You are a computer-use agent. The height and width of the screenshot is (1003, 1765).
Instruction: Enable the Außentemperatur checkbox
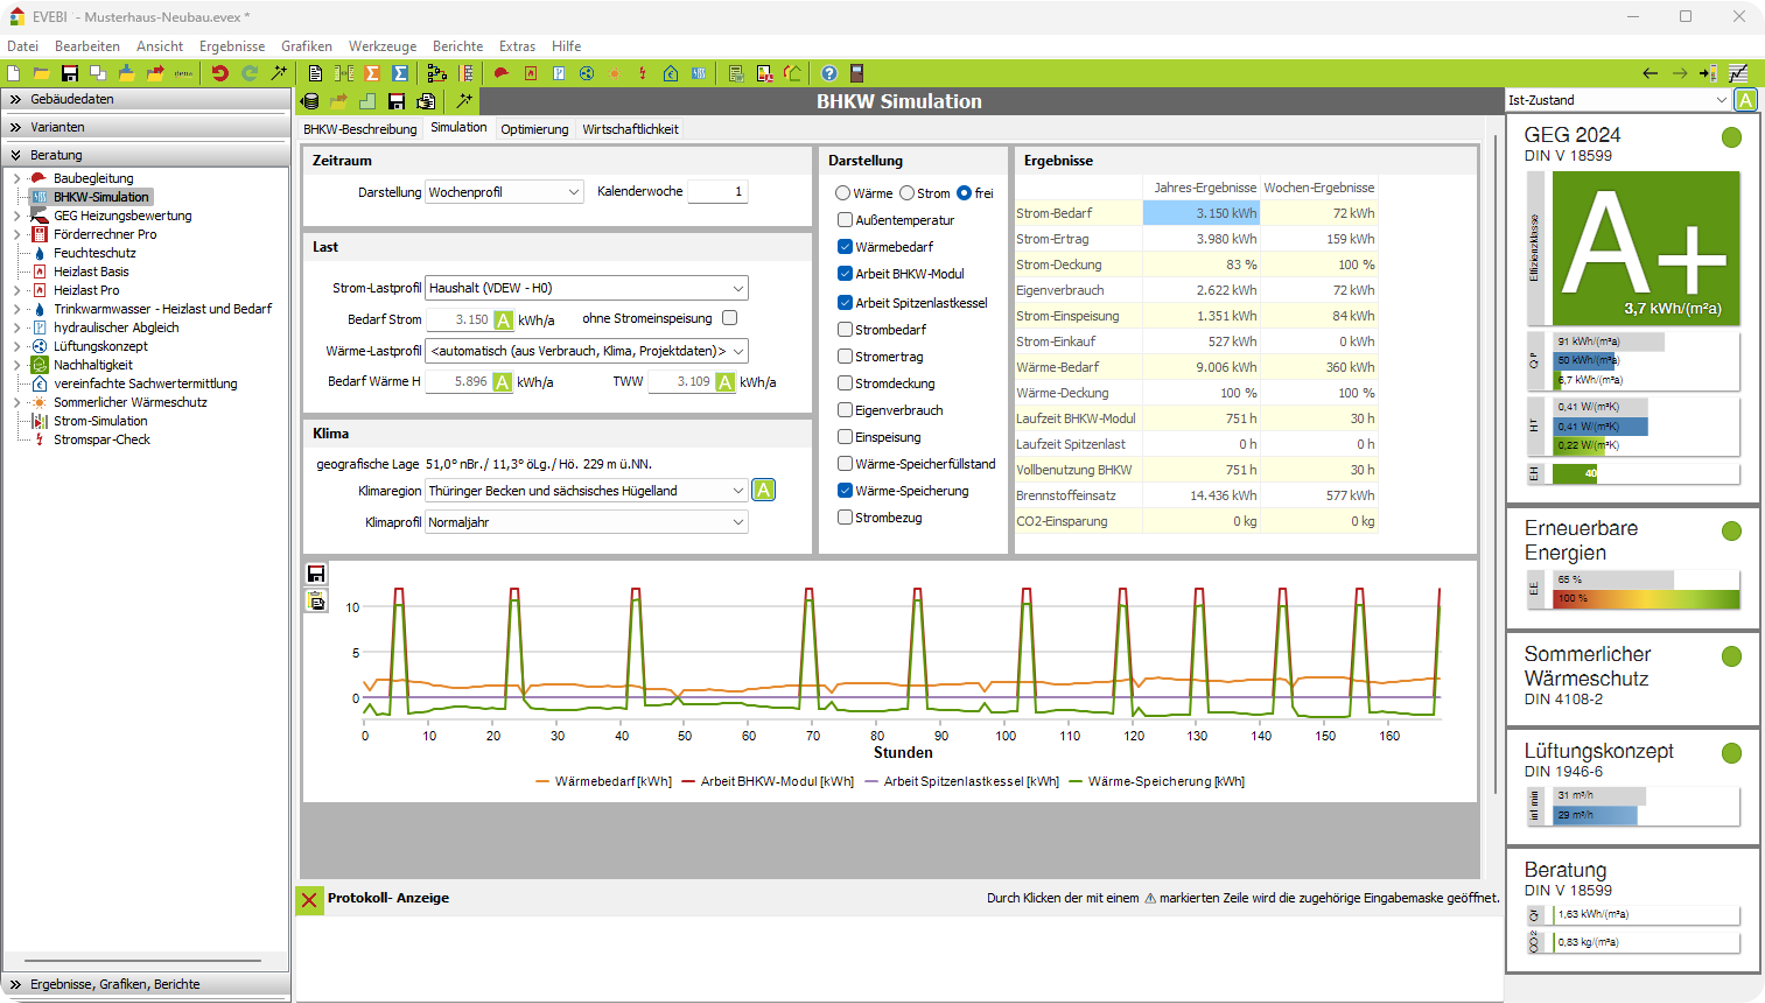pyautogui.click(x=845, y=220)
